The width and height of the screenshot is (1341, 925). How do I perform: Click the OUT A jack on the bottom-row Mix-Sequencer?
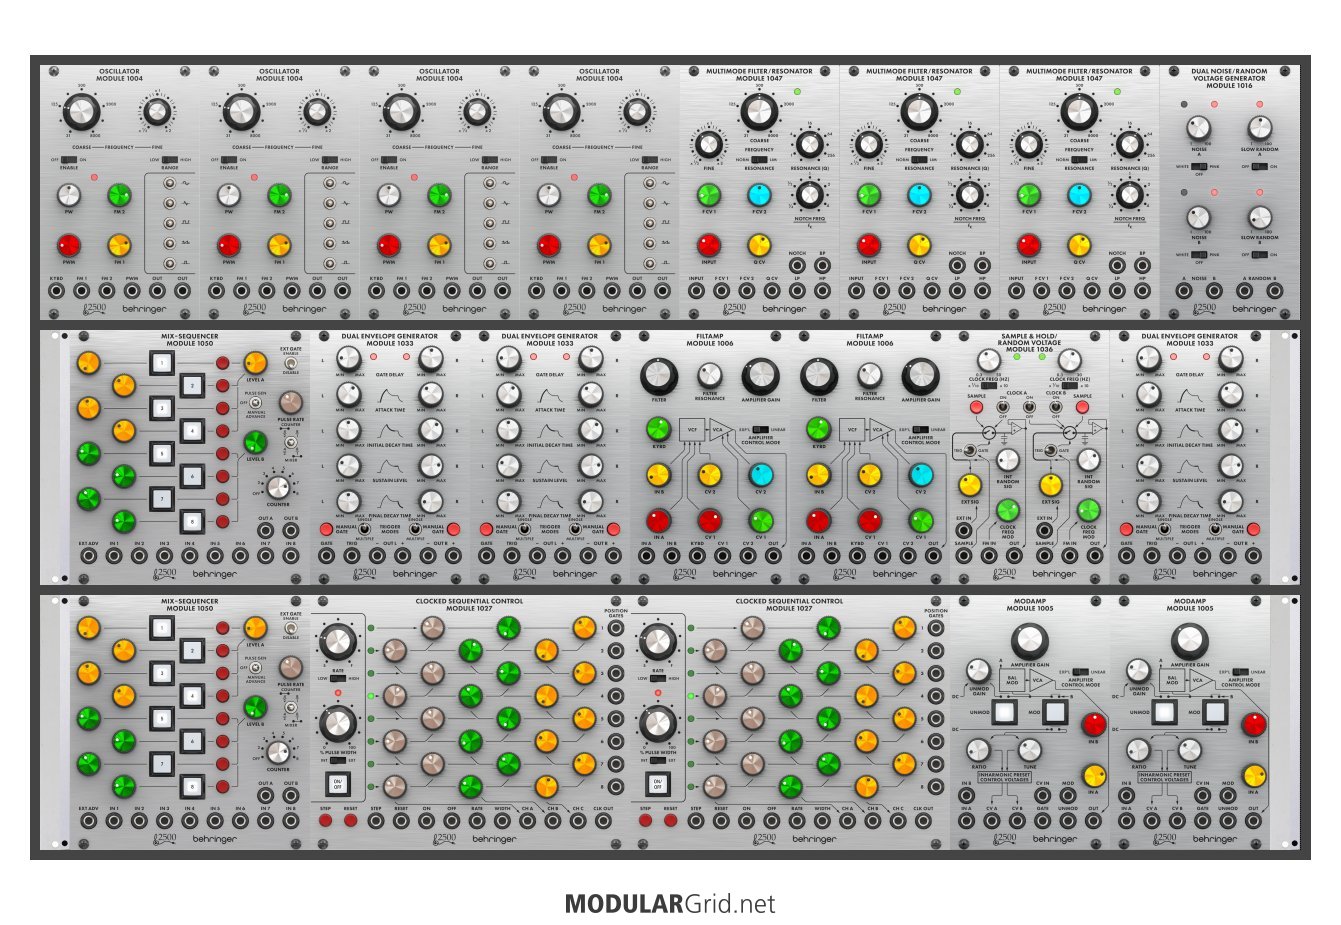tap(265, 796)
